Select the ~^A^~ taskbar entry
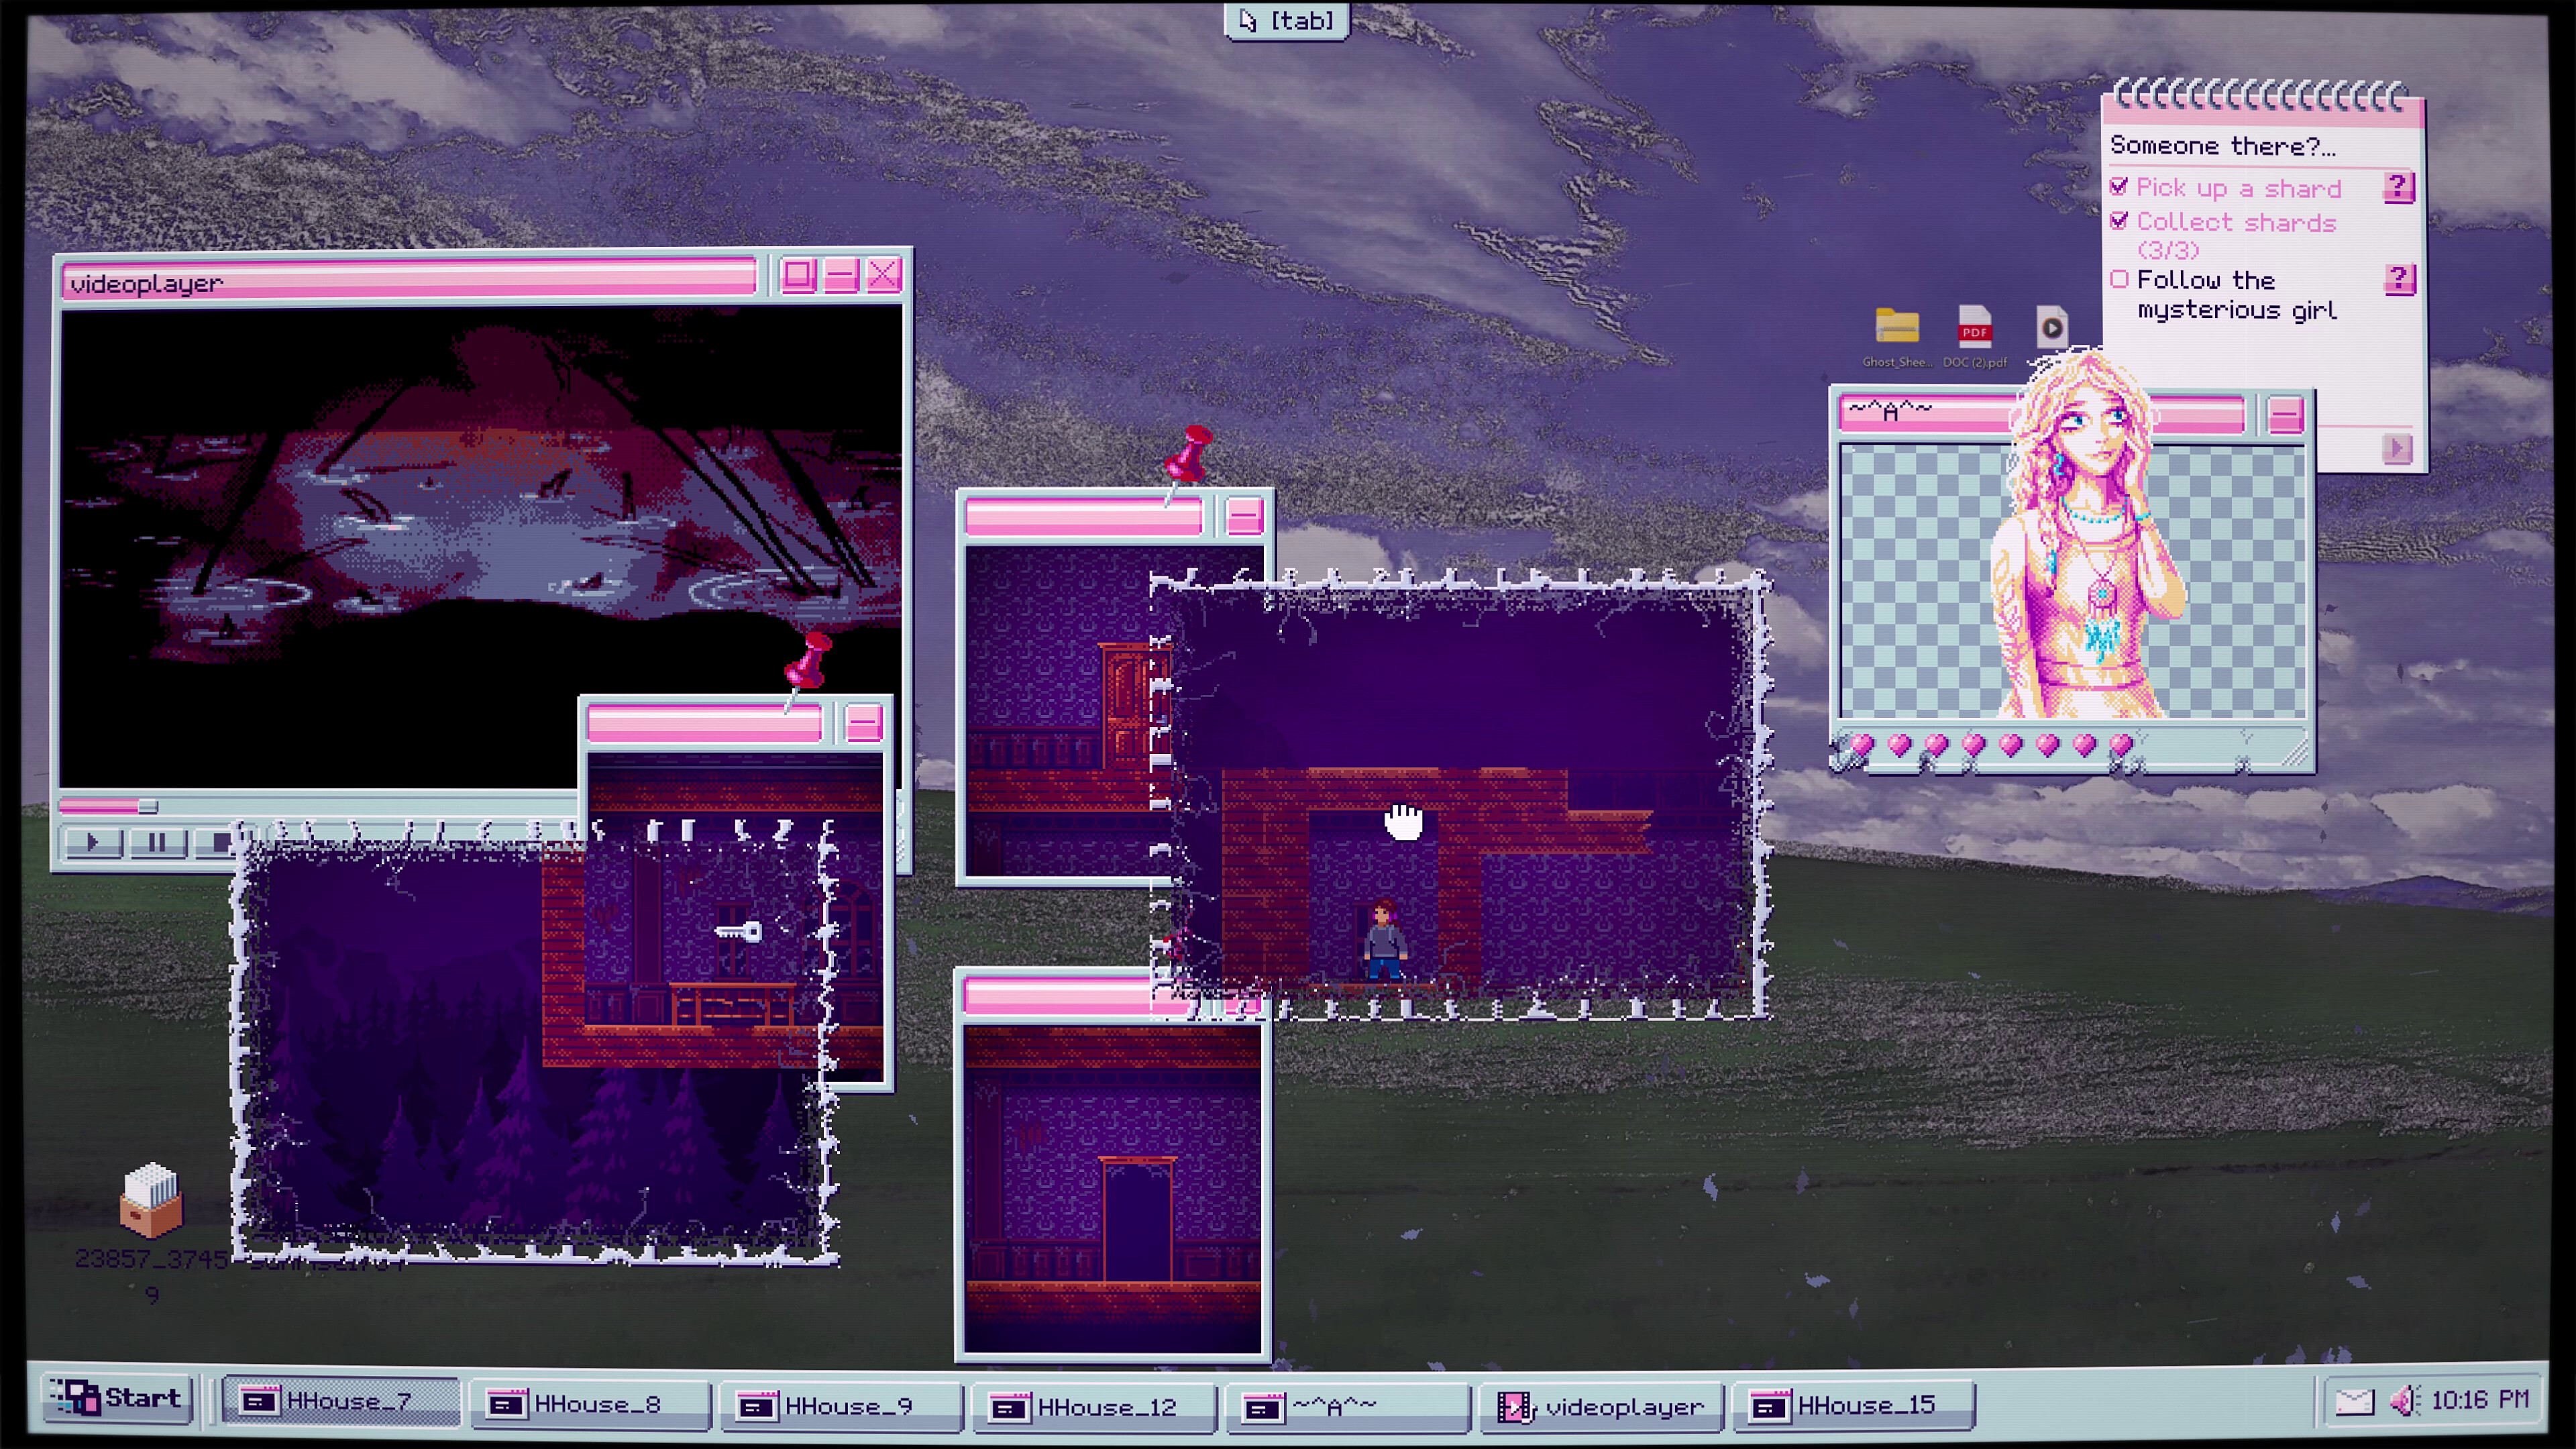The height and width of the screenshot is (1449, 2576). (x=1347, y=1407)
